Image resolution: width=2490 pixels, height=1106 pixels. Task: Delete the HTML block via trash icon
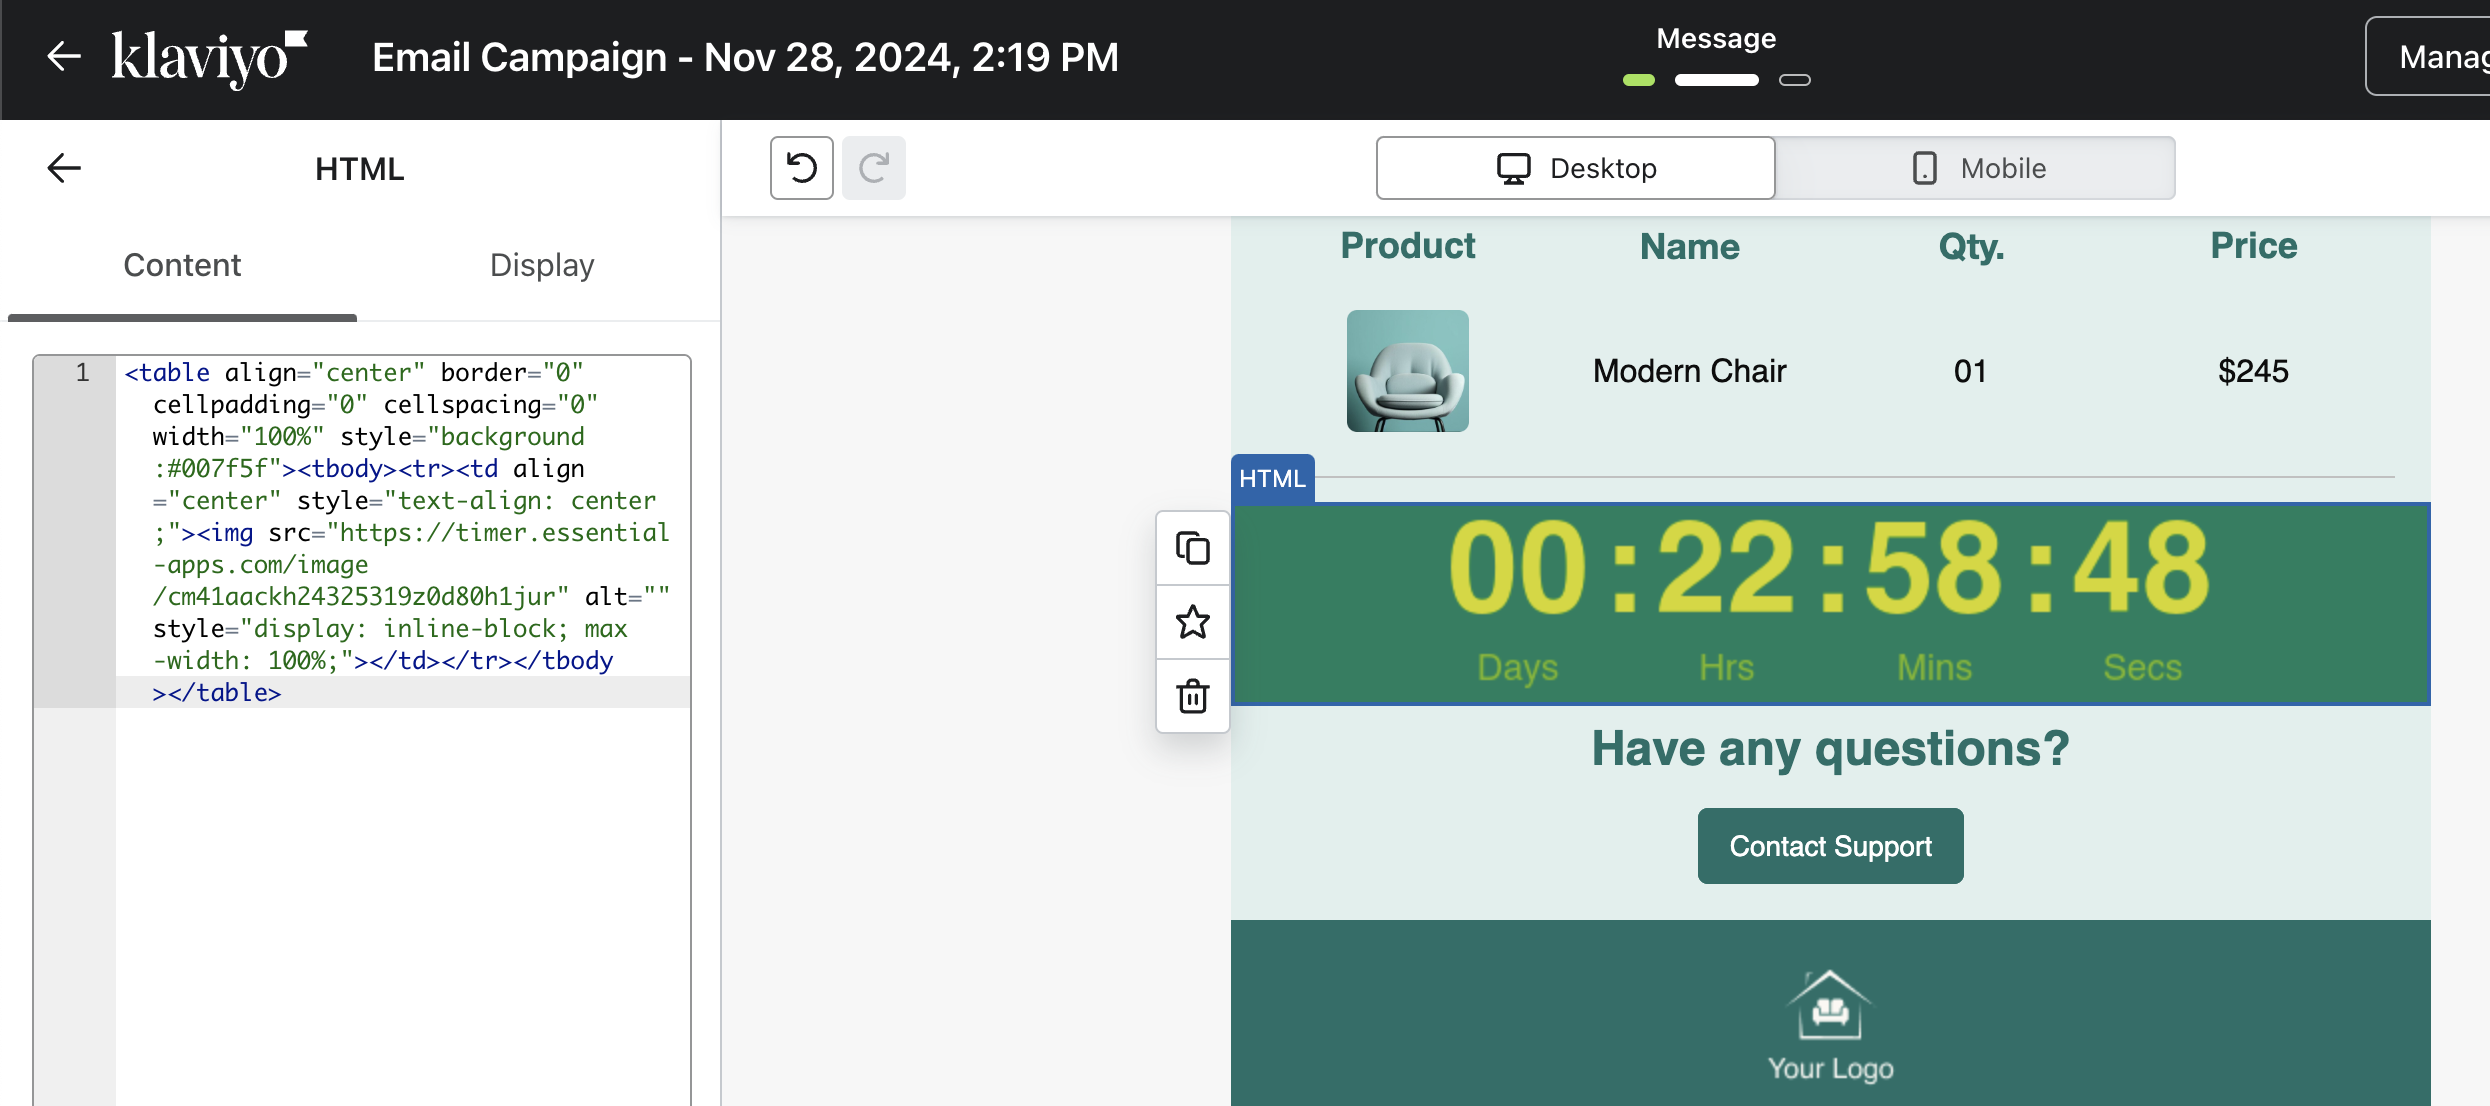[x=1192, y=696]
